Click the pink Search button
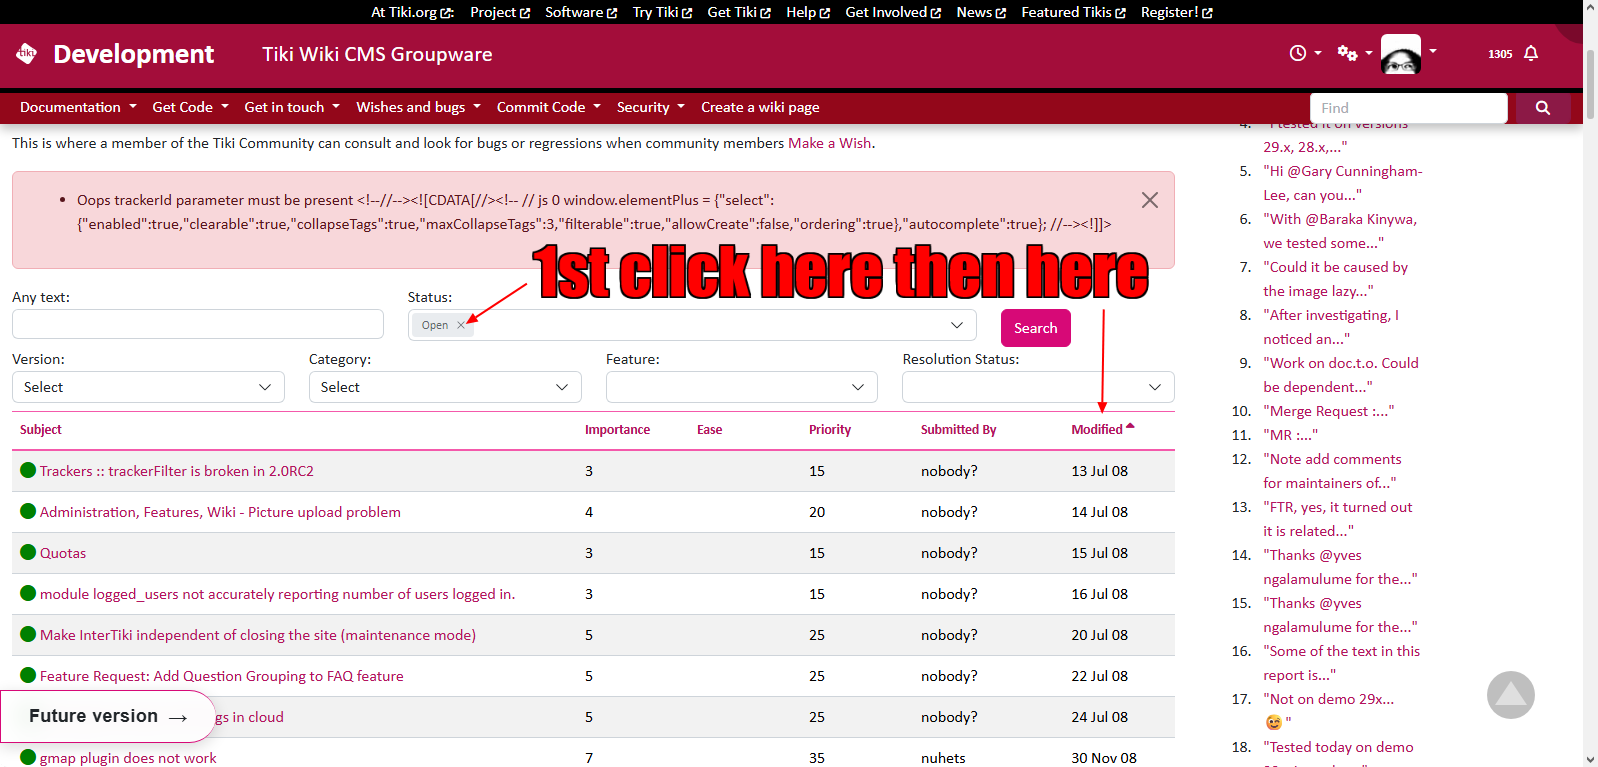This screenshot has width=1598, height=767. pyautogui.click(x=1036, y=328)
